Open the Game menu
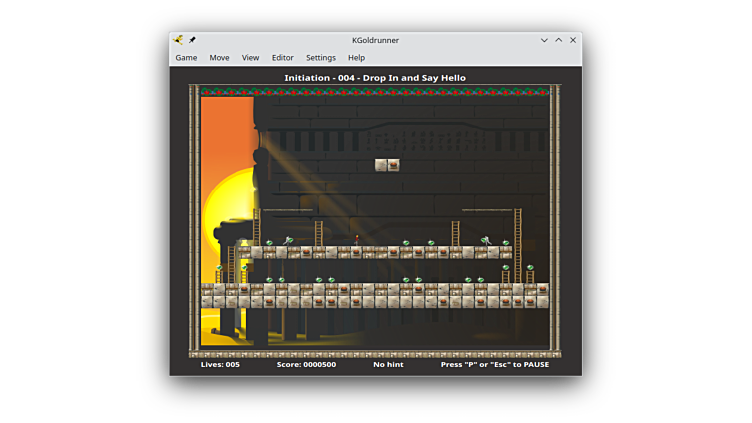 pyautogui.click(x=186, y=58)
